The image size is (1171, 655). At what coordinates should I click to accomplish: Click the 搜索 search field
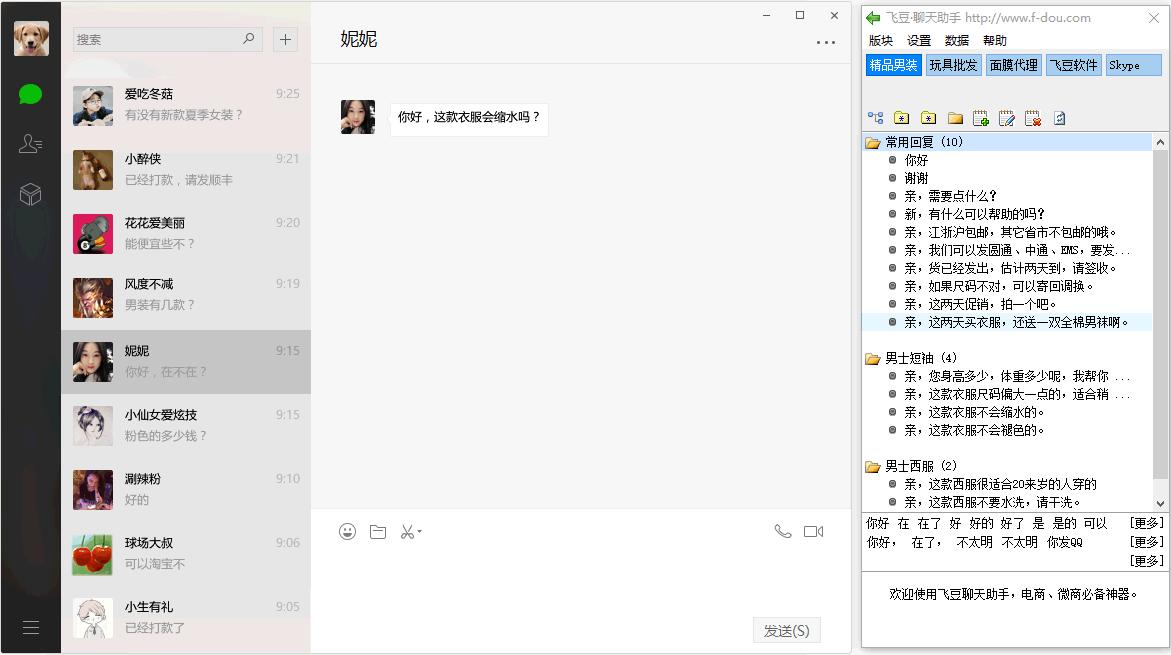click(x=160, y=38)
